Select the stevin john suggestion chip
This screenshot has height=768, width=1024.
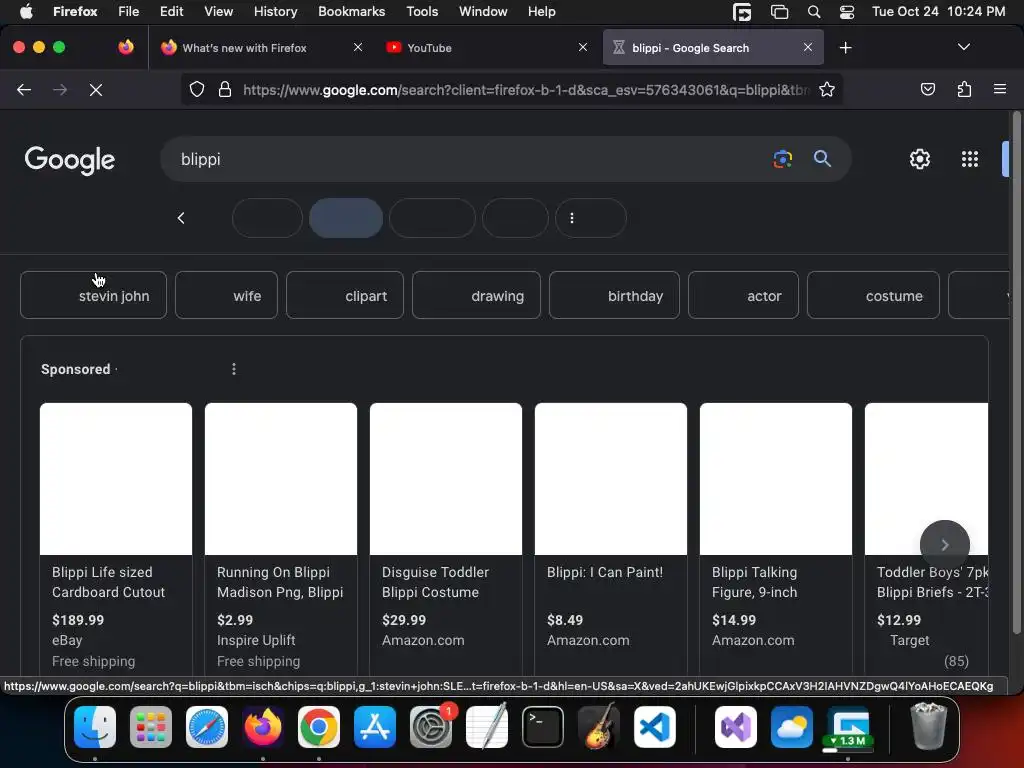93,295
